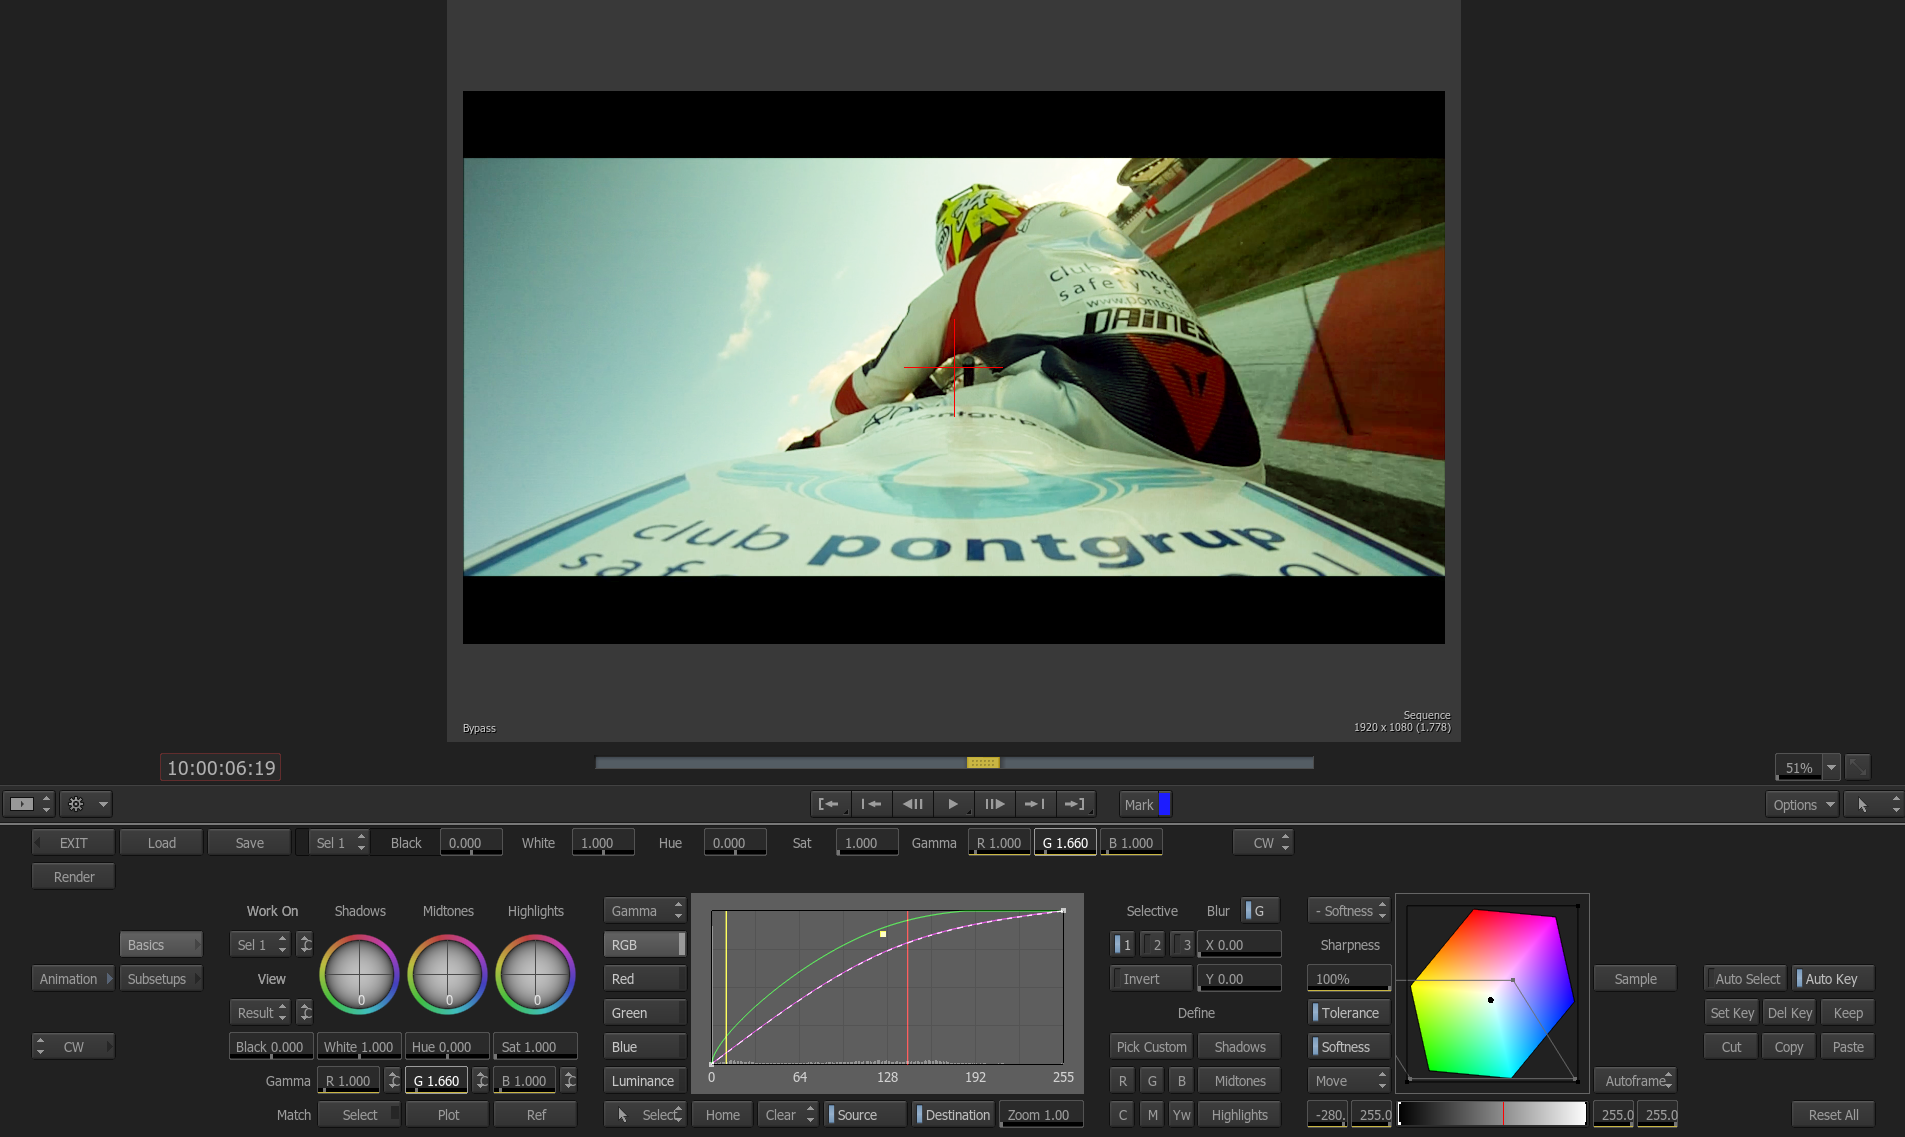
Task: Go to the out point of the clip
Action: pos(1076,804)
